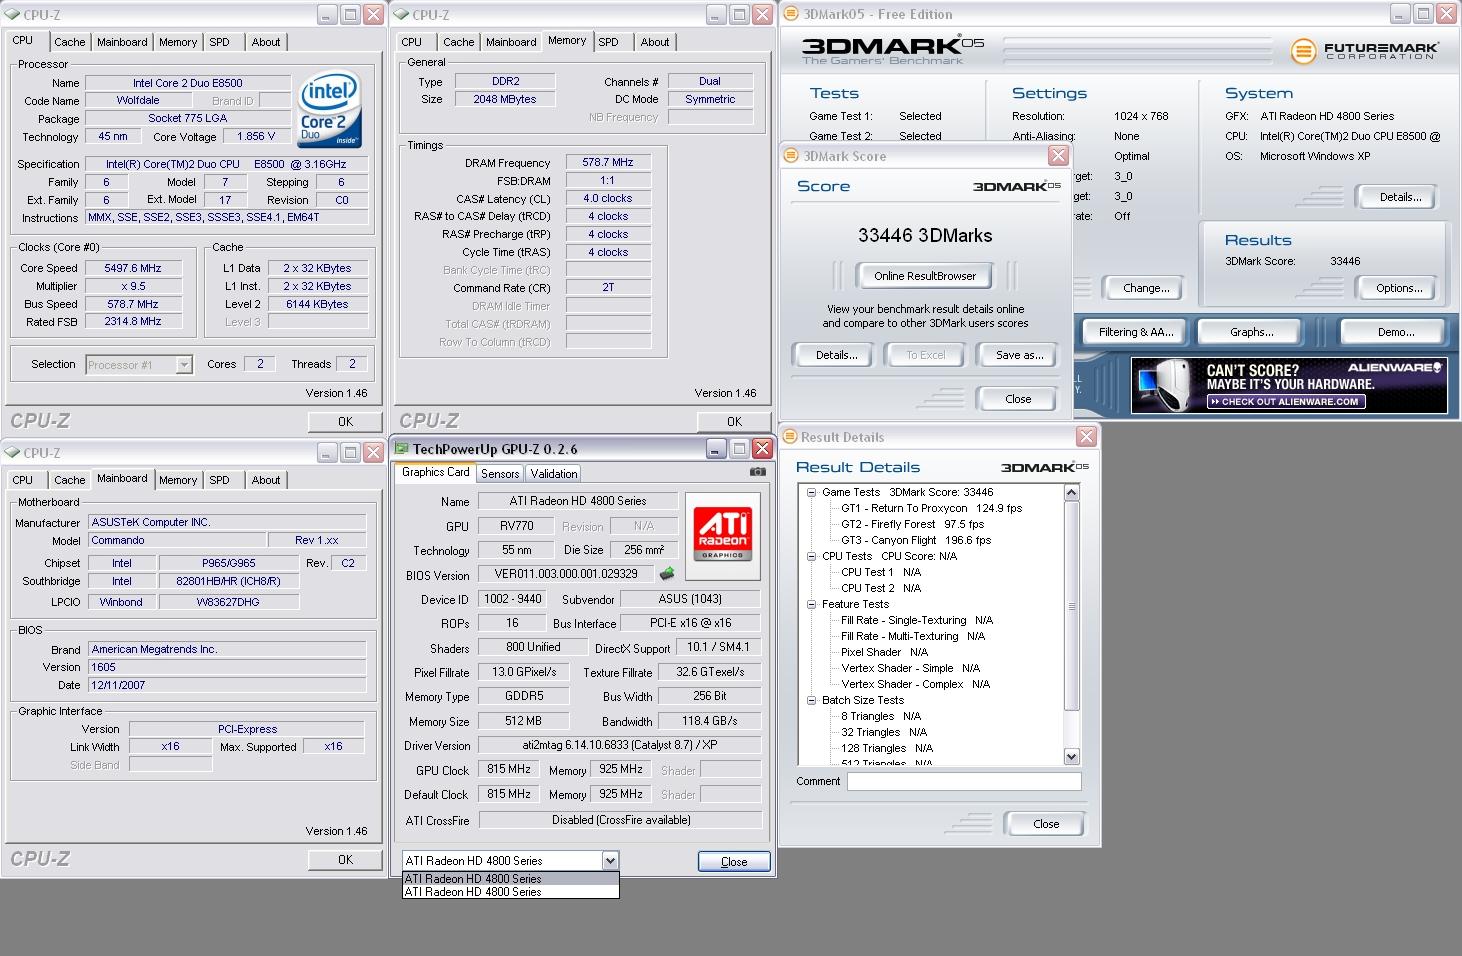This screenshot has width=1462, height=956.
Task: Click the Core Speed value 5497.6 MHz
Action: [133, 268]
